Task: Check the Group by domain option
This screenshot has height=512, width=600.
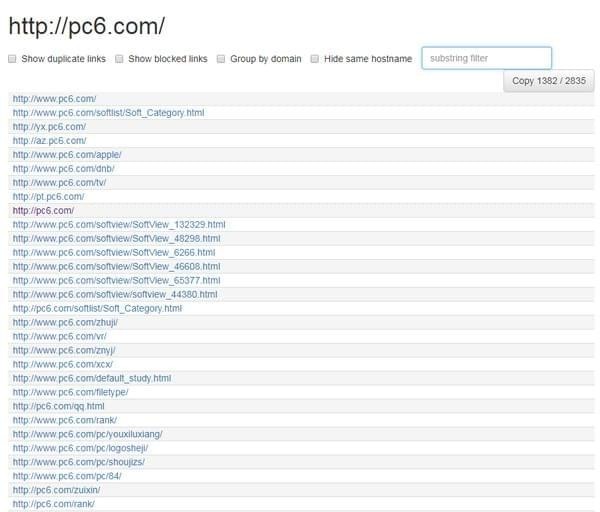Action: [x=221, y=59]
